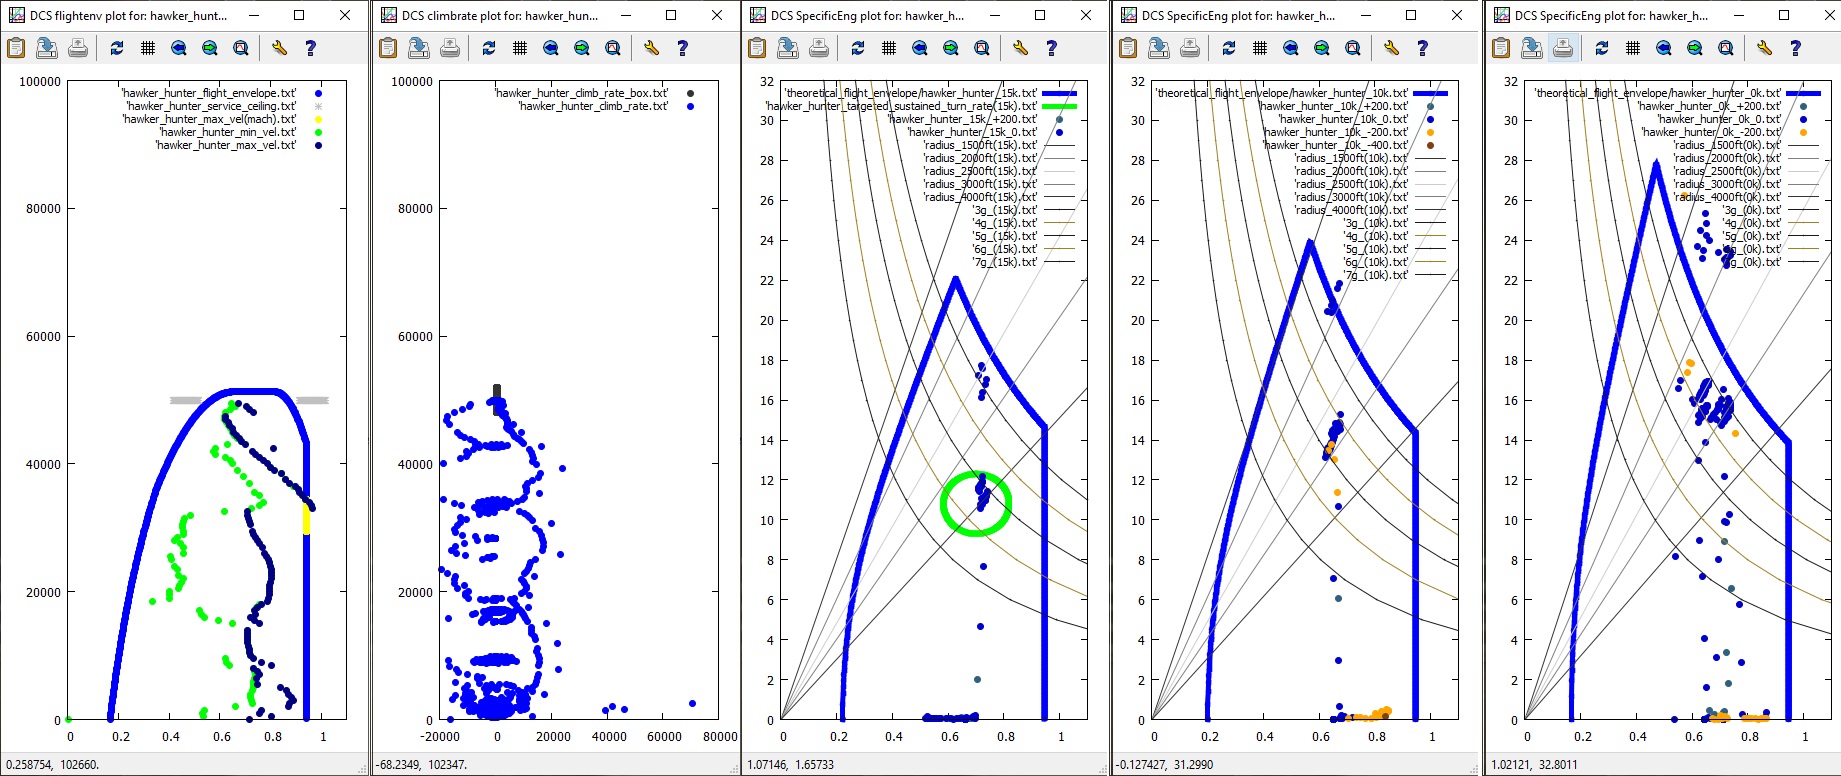Export the 15k SpecificEng plot to file

(x=788, y=48)
